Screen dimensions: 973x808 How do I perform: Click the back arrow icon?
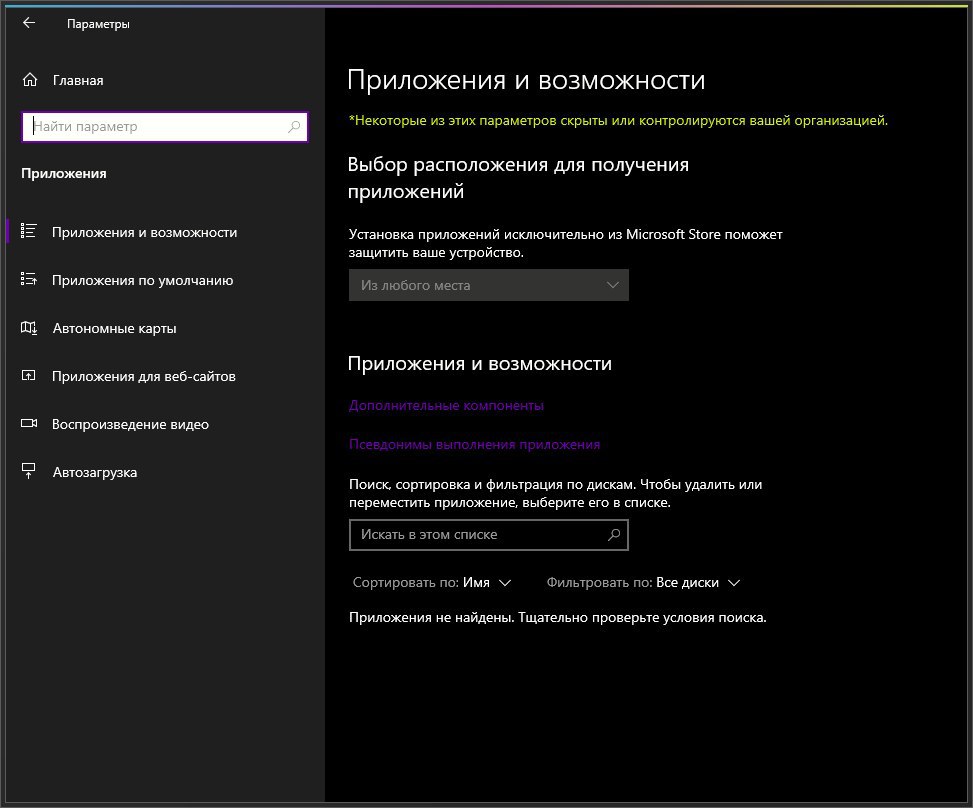pos(29,23)
